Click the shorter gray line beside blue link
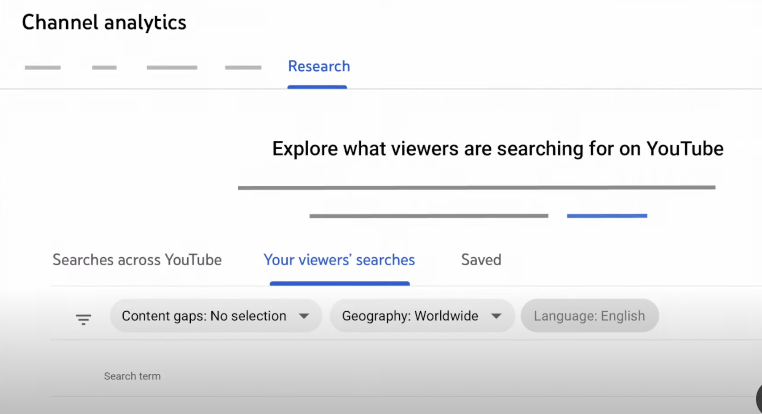Screen dimensions: 762x414 [x=429, y=215]
